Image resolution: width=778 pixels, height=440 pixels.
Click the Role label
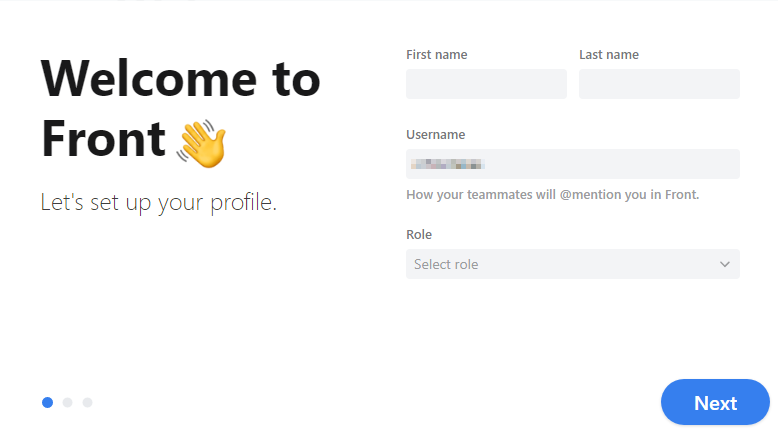point(419,234)
